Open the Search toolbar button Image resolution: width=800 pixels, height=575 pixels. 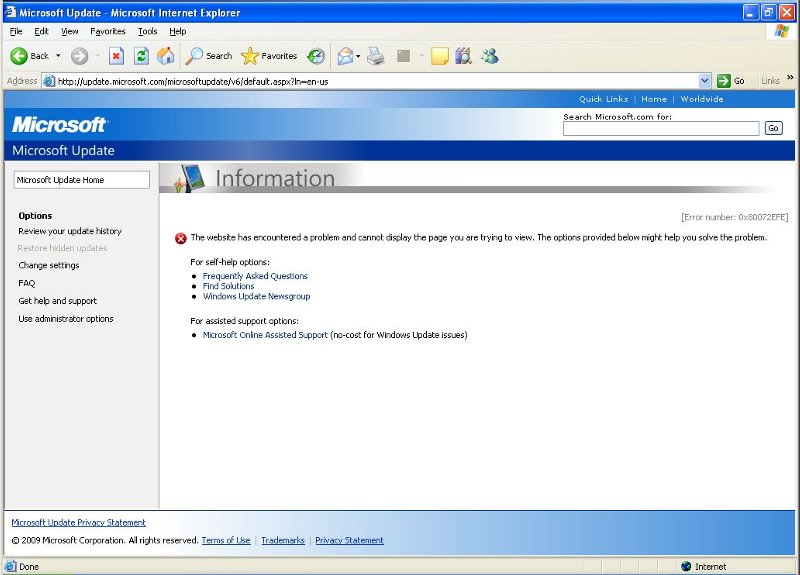[209, 56]
